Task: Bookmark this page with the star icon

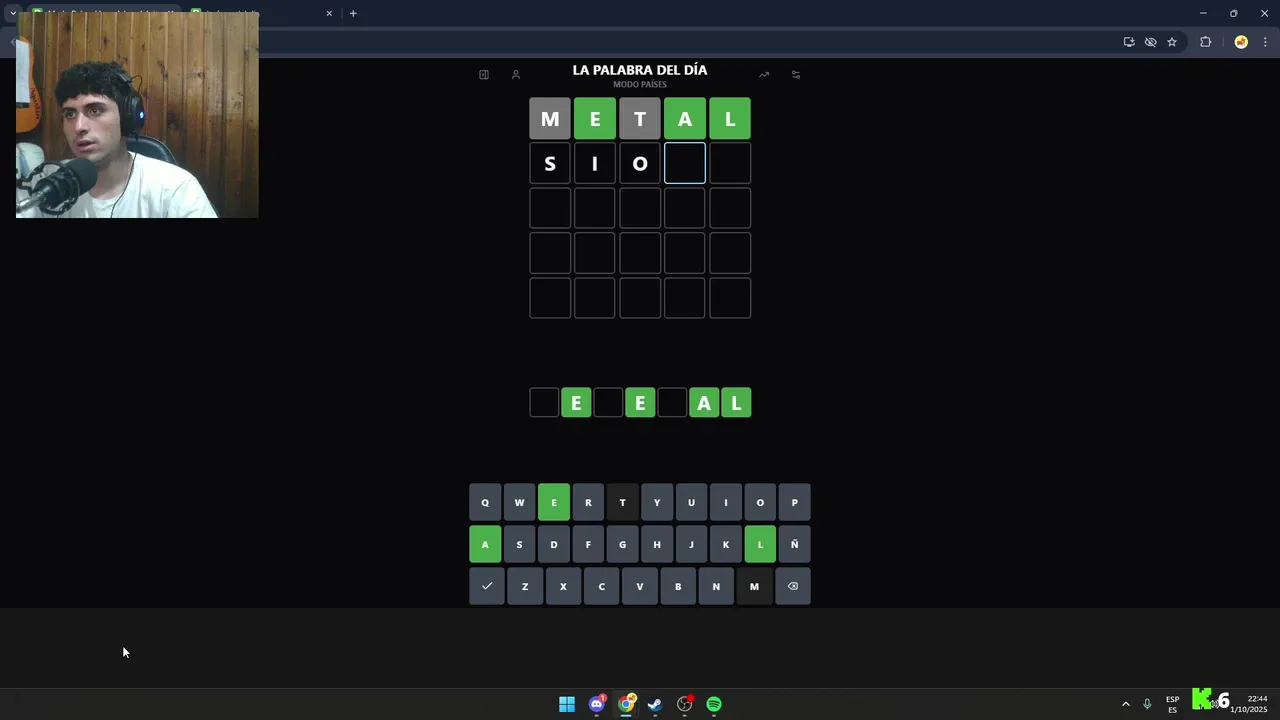Action: [1172, 42]
